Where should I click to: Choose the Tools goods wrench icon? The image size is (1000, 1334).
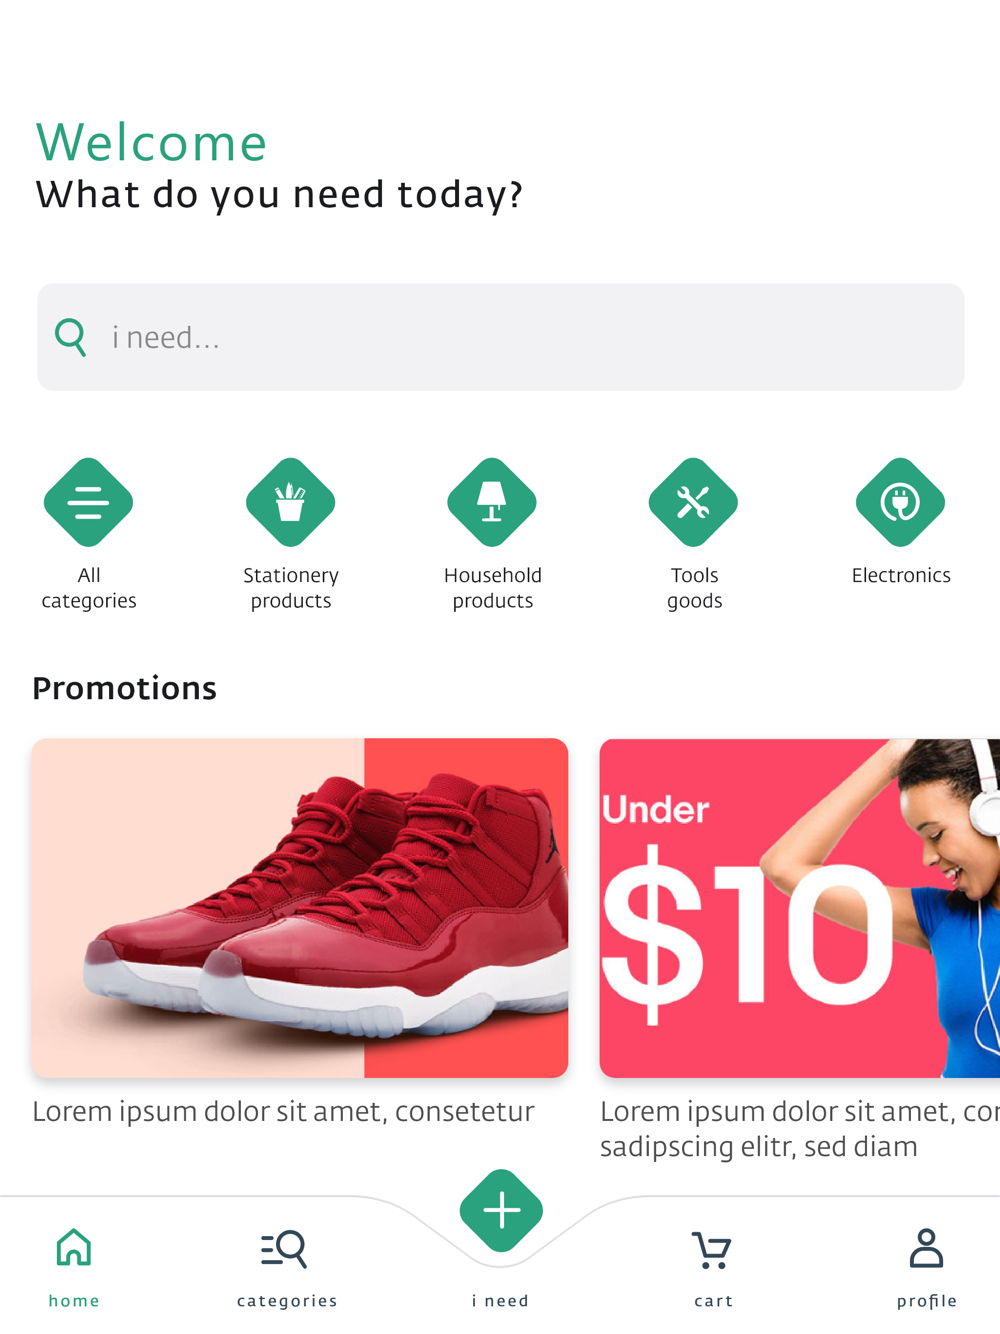693,502
